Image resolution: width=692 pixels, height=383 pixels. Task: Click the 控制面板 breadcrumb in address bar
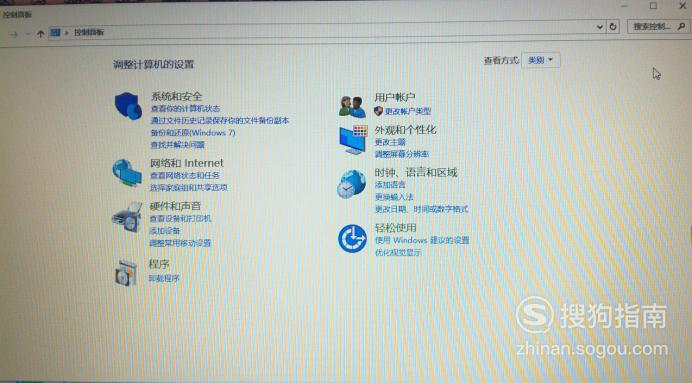click(89, 32)
